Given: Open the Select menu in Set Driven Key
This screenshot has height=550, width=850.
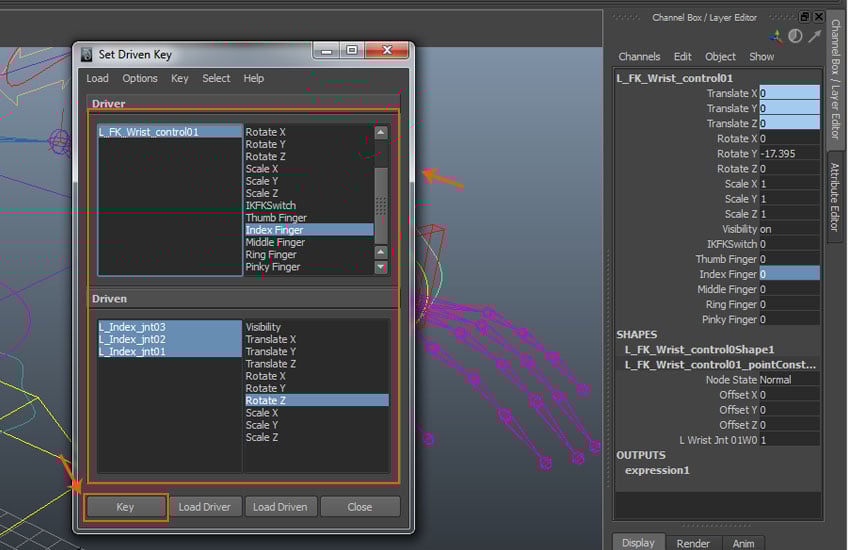Looking at the screenshot, I should pyautogui.click(x=216, y=79).
